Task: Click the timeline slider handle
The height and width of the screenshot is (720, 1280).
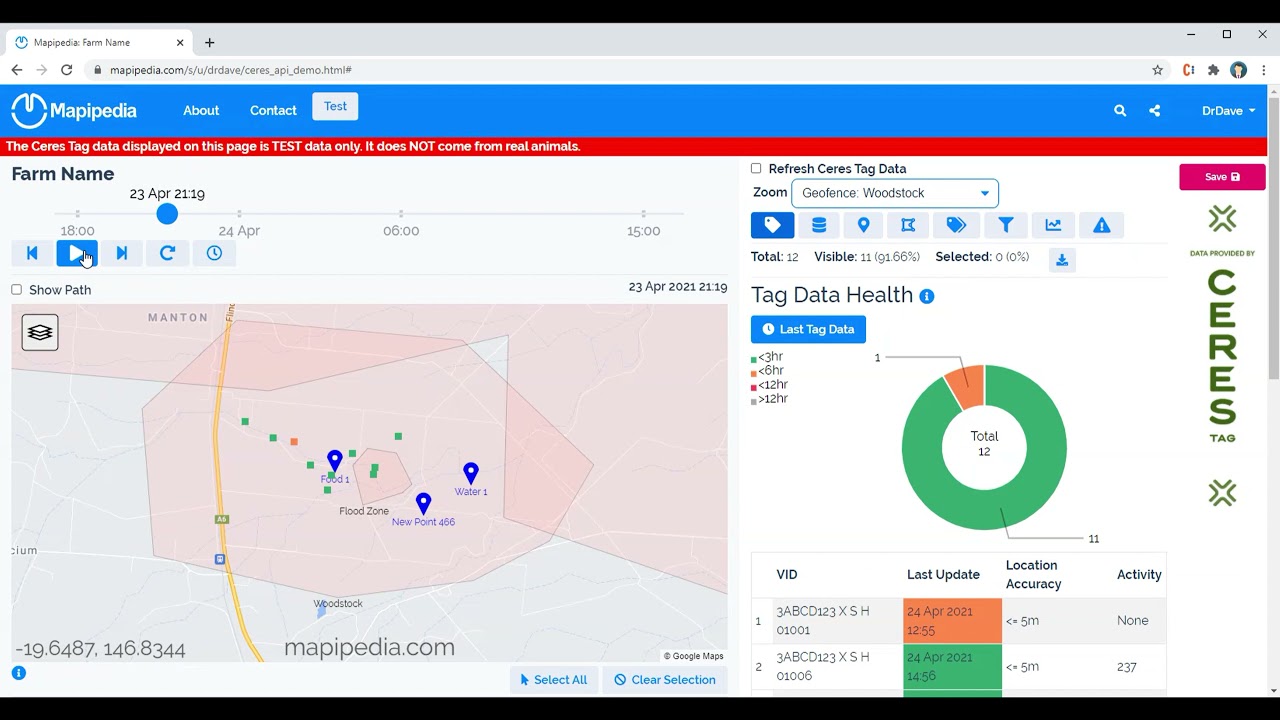Action: pyautogui.click(x=167, y=214)
